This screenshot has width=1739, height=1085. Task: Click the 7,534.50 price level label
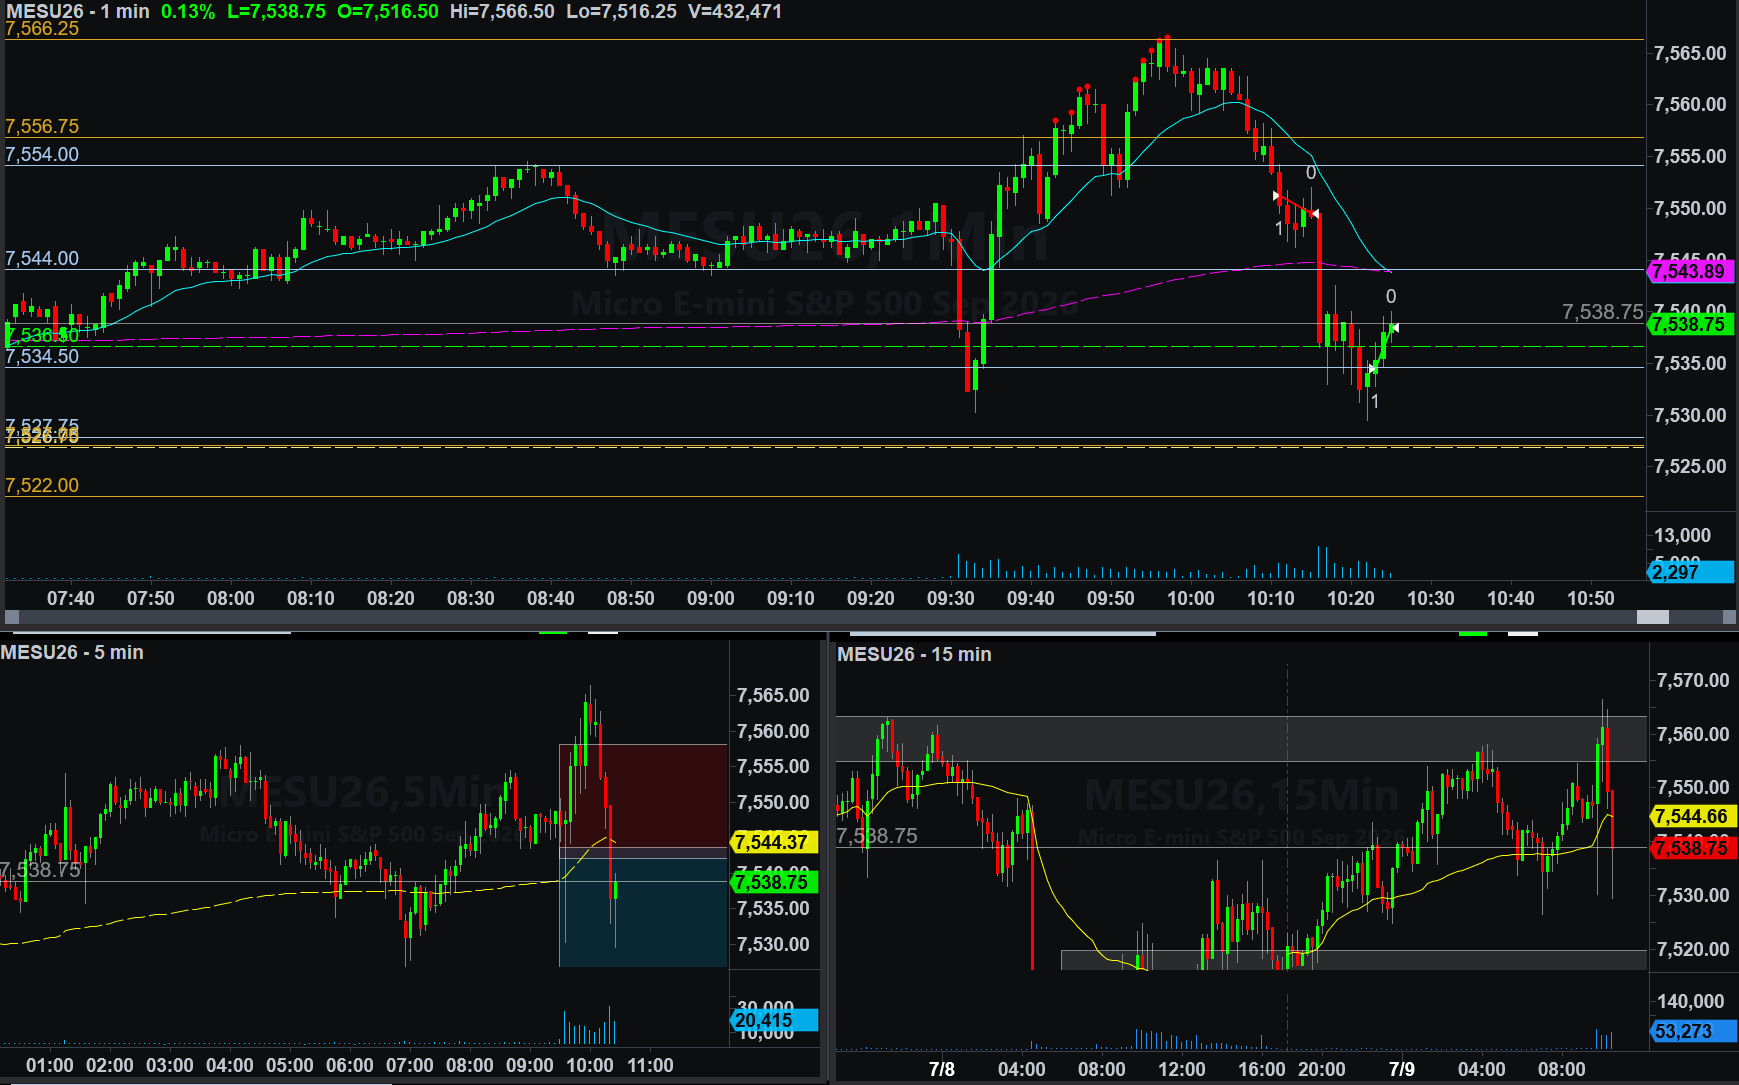click(x=42, y=357)
